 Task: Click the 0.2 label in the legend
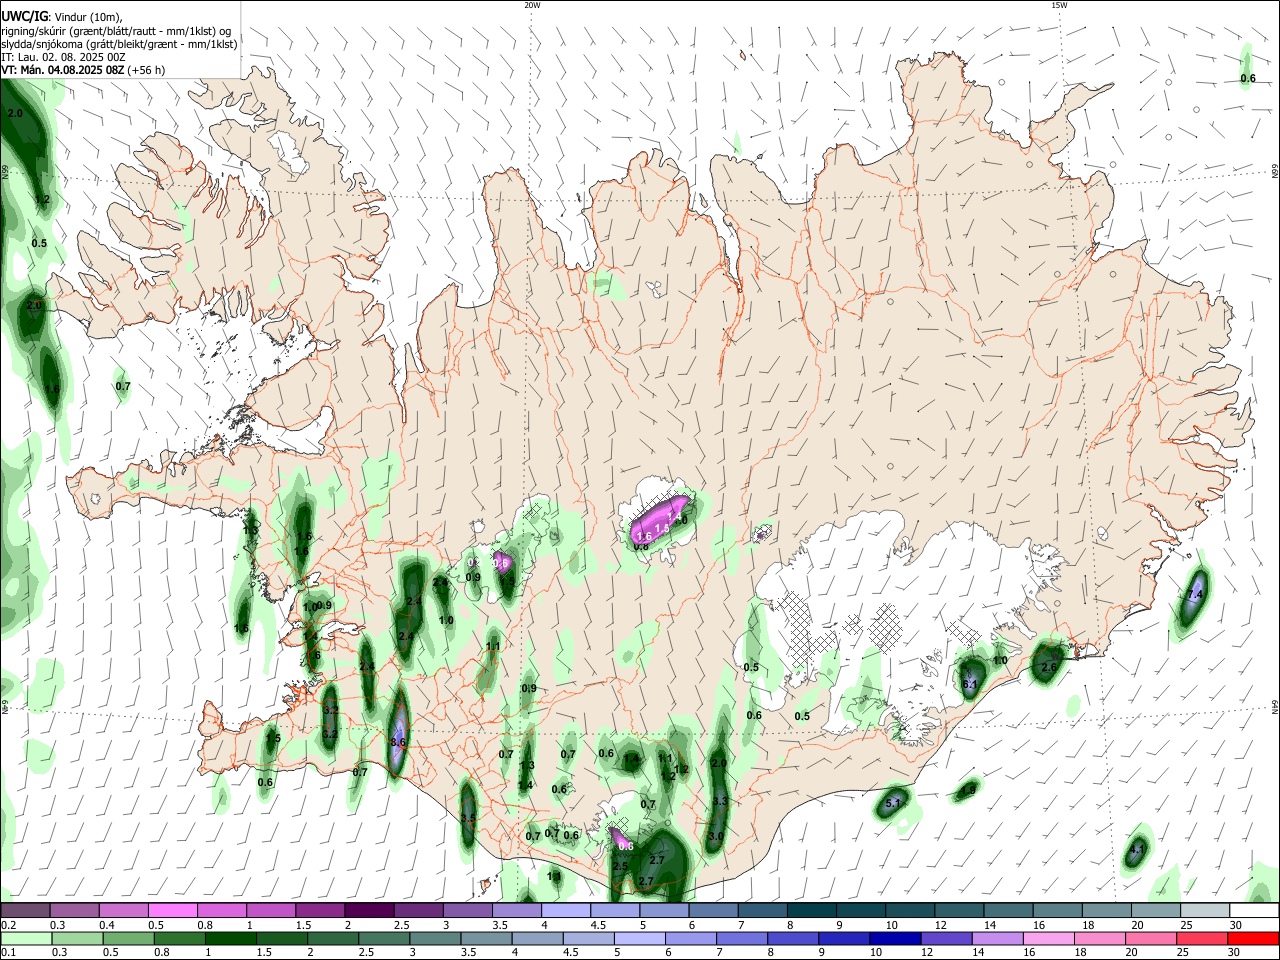[8, 926]
